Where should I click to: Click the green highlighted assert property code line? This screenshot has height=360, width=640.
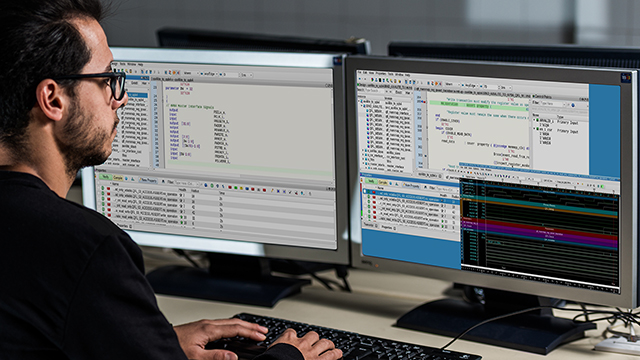point(478,106)
